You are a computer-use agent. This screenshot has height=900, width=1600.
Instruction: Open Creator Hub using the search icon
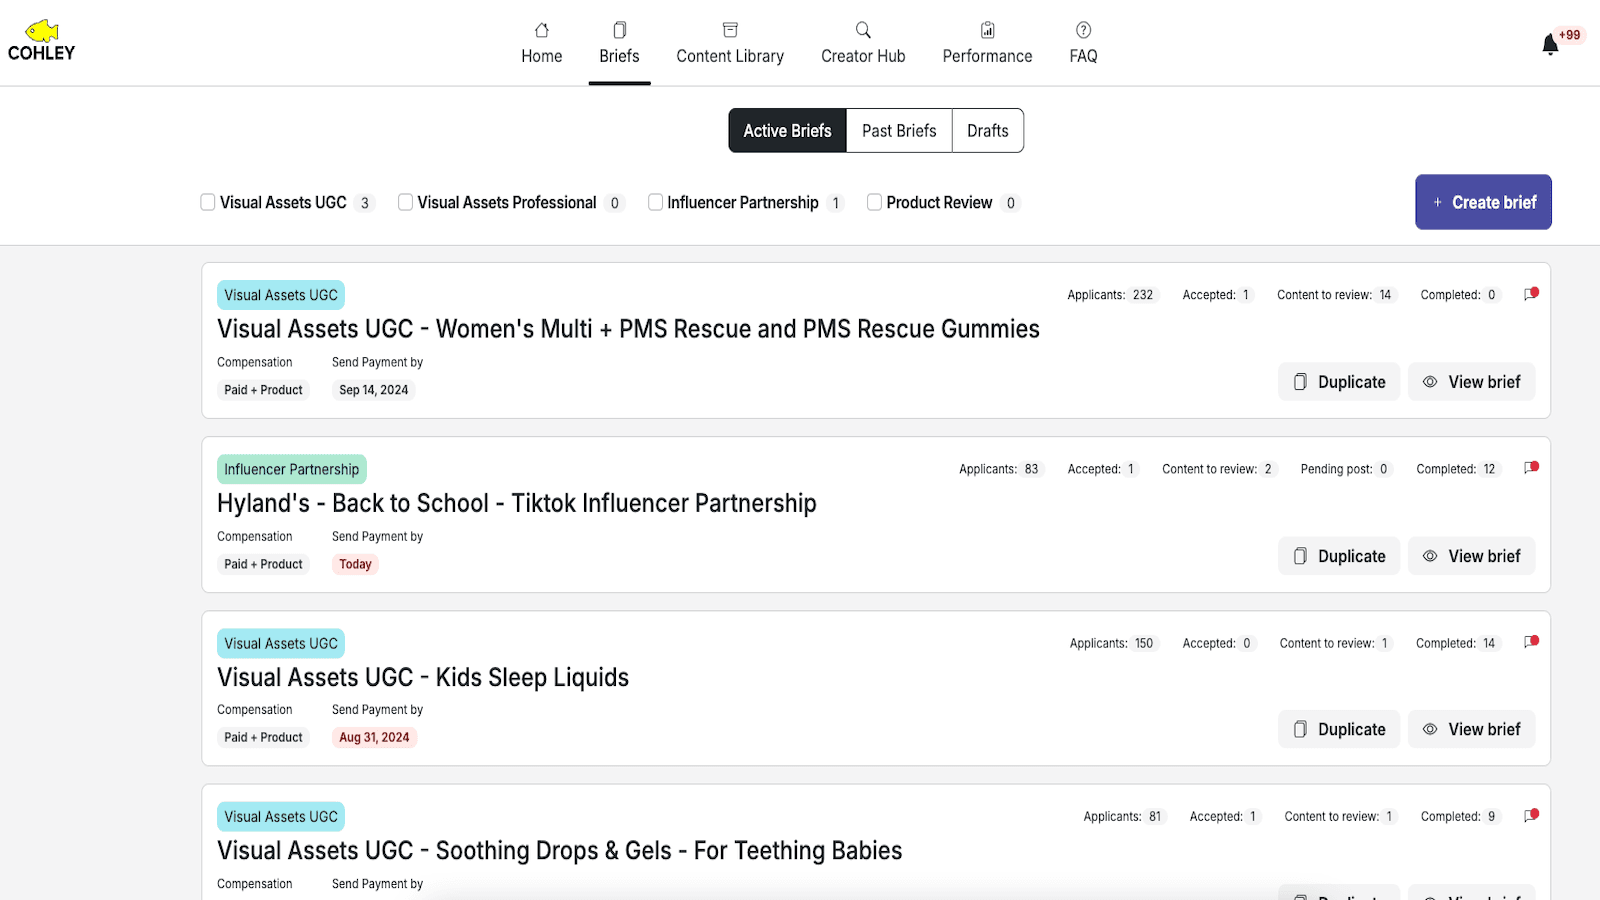coord(862,30)
